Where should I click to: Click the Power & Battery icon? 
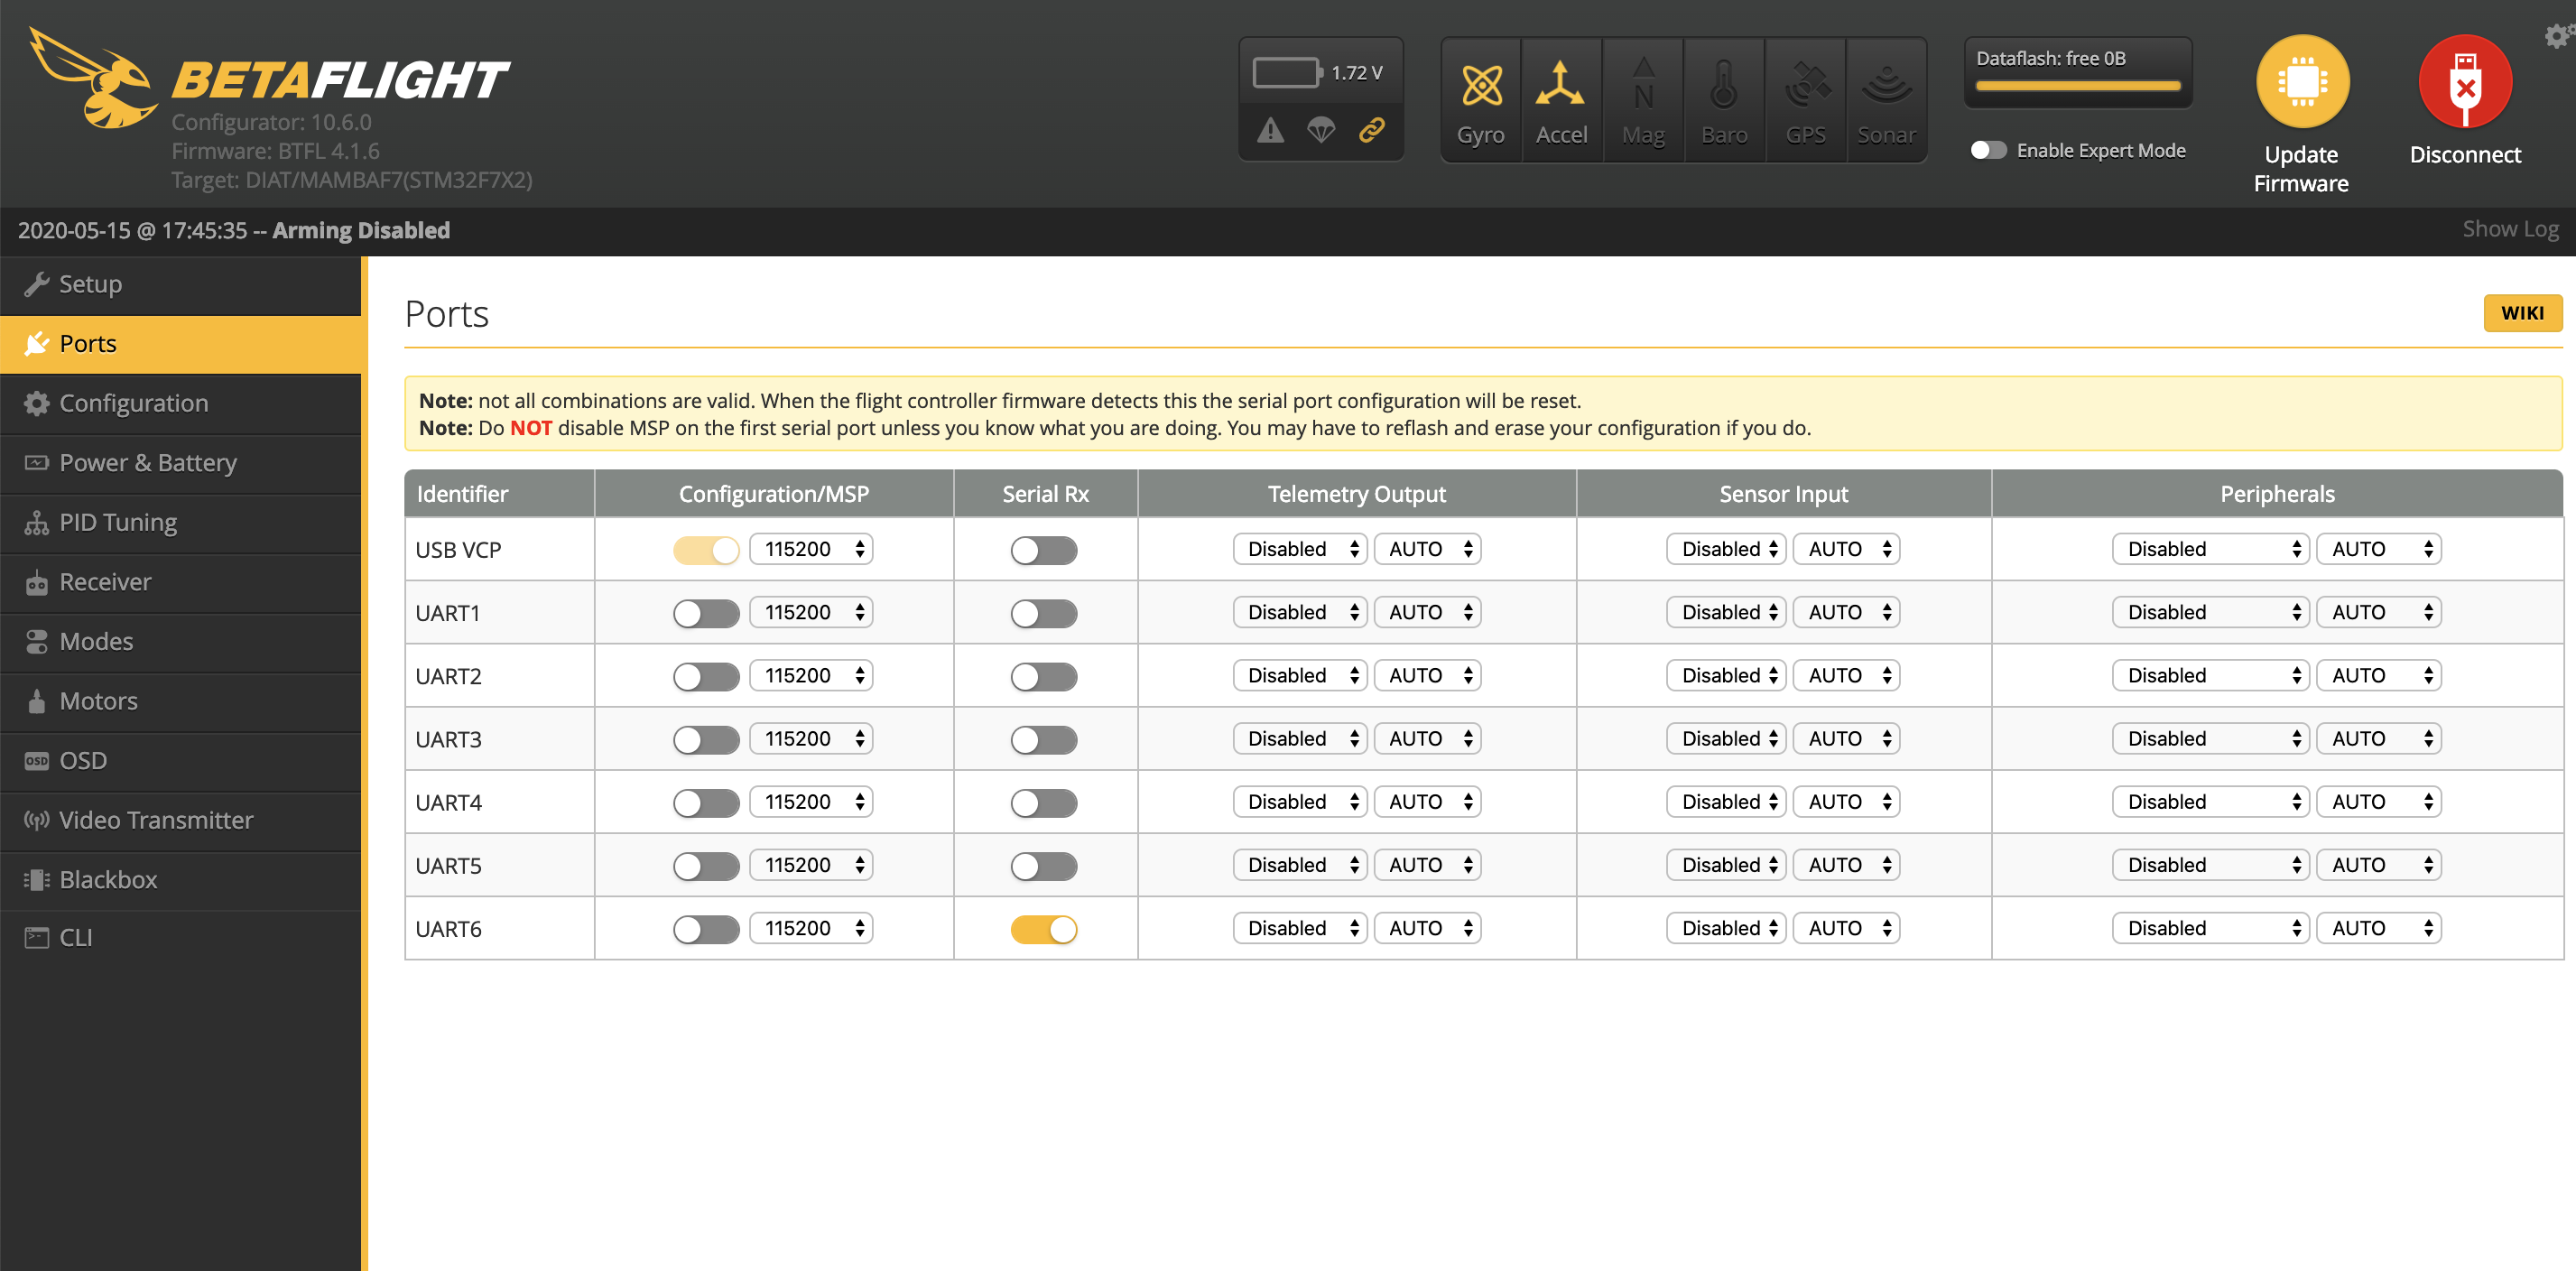point(37,463)
